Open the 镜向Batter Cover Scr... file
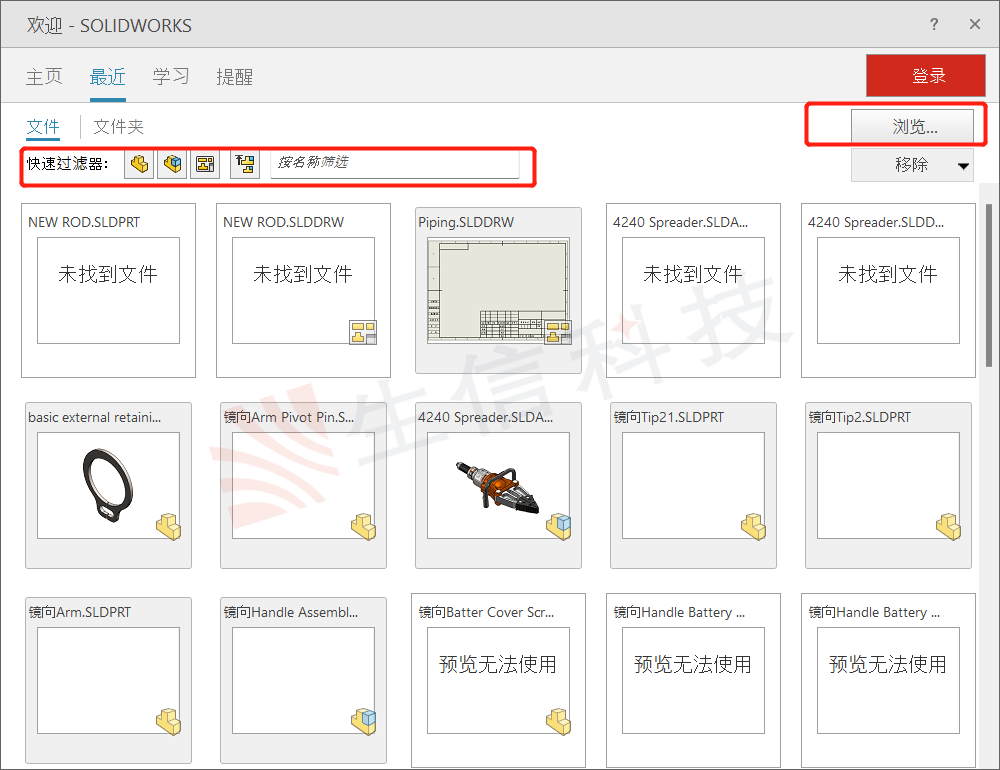Viewport: 1000px width, 770px height. pos(498,680)
